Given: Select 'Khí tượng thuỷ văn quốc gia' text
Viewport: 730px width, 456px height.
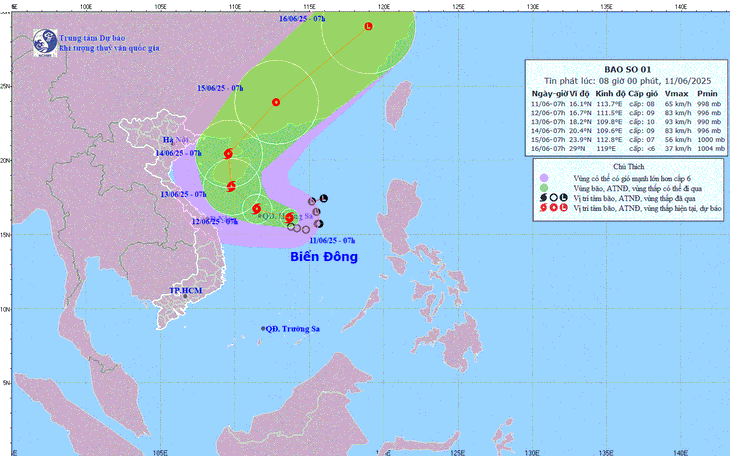Looking at the screenshot, I should click(x=109, y=48).
